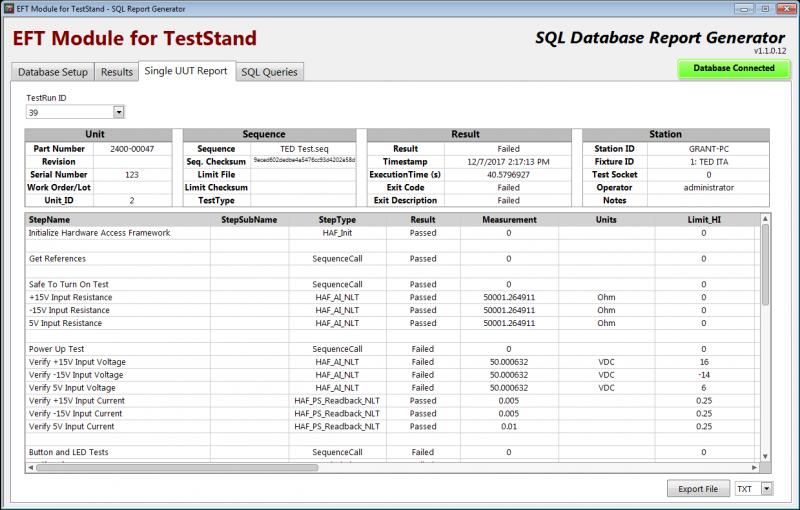Click the TestRun ID field showing 39

click(69, 112)
